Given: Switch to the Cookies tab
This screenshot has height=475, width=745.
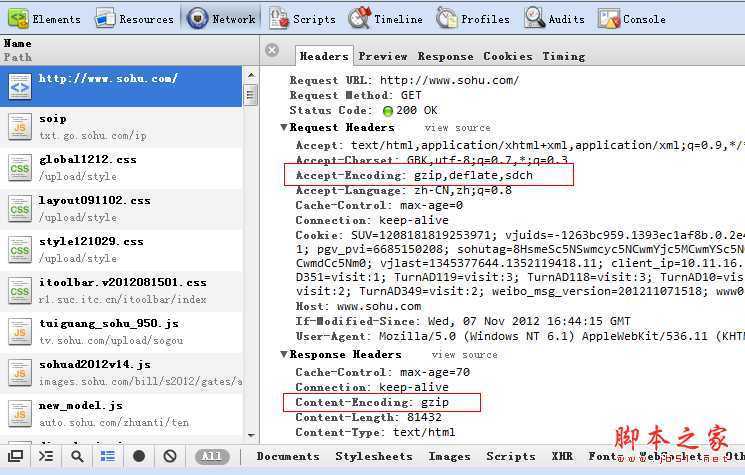Looking at the screenshot, I should pos(508,56).
